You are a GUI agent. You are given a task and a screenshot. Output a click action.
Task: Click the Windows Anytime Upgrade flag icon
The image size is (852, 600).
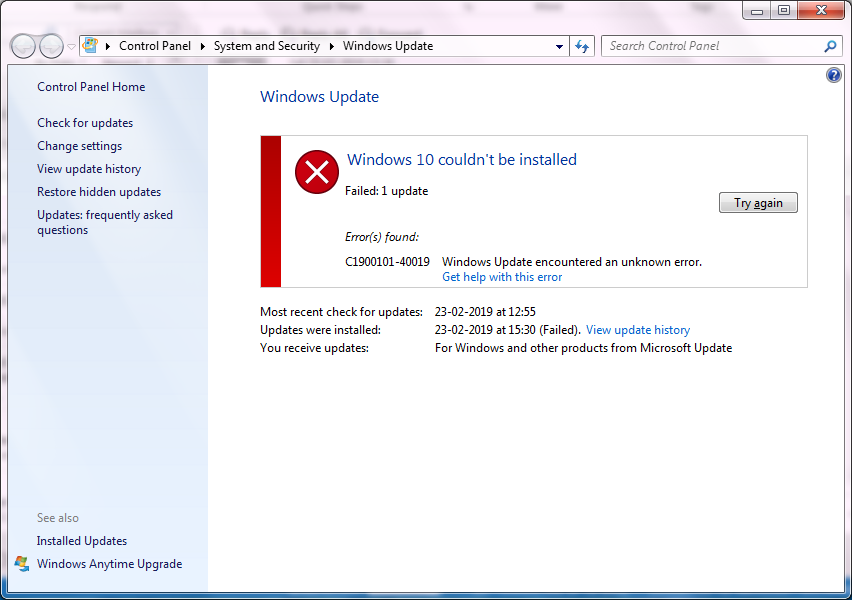point(22,564)
